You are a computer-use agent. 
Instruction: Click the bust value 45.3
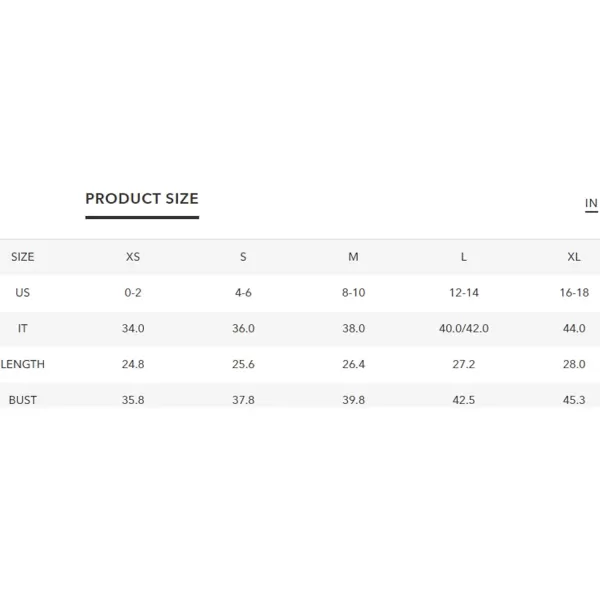[x=574, y=400]
